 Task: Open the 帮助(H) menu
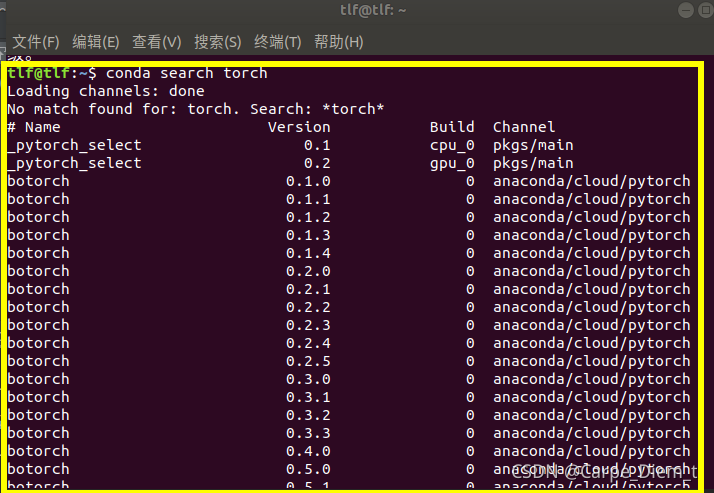(x=338, y=42)
